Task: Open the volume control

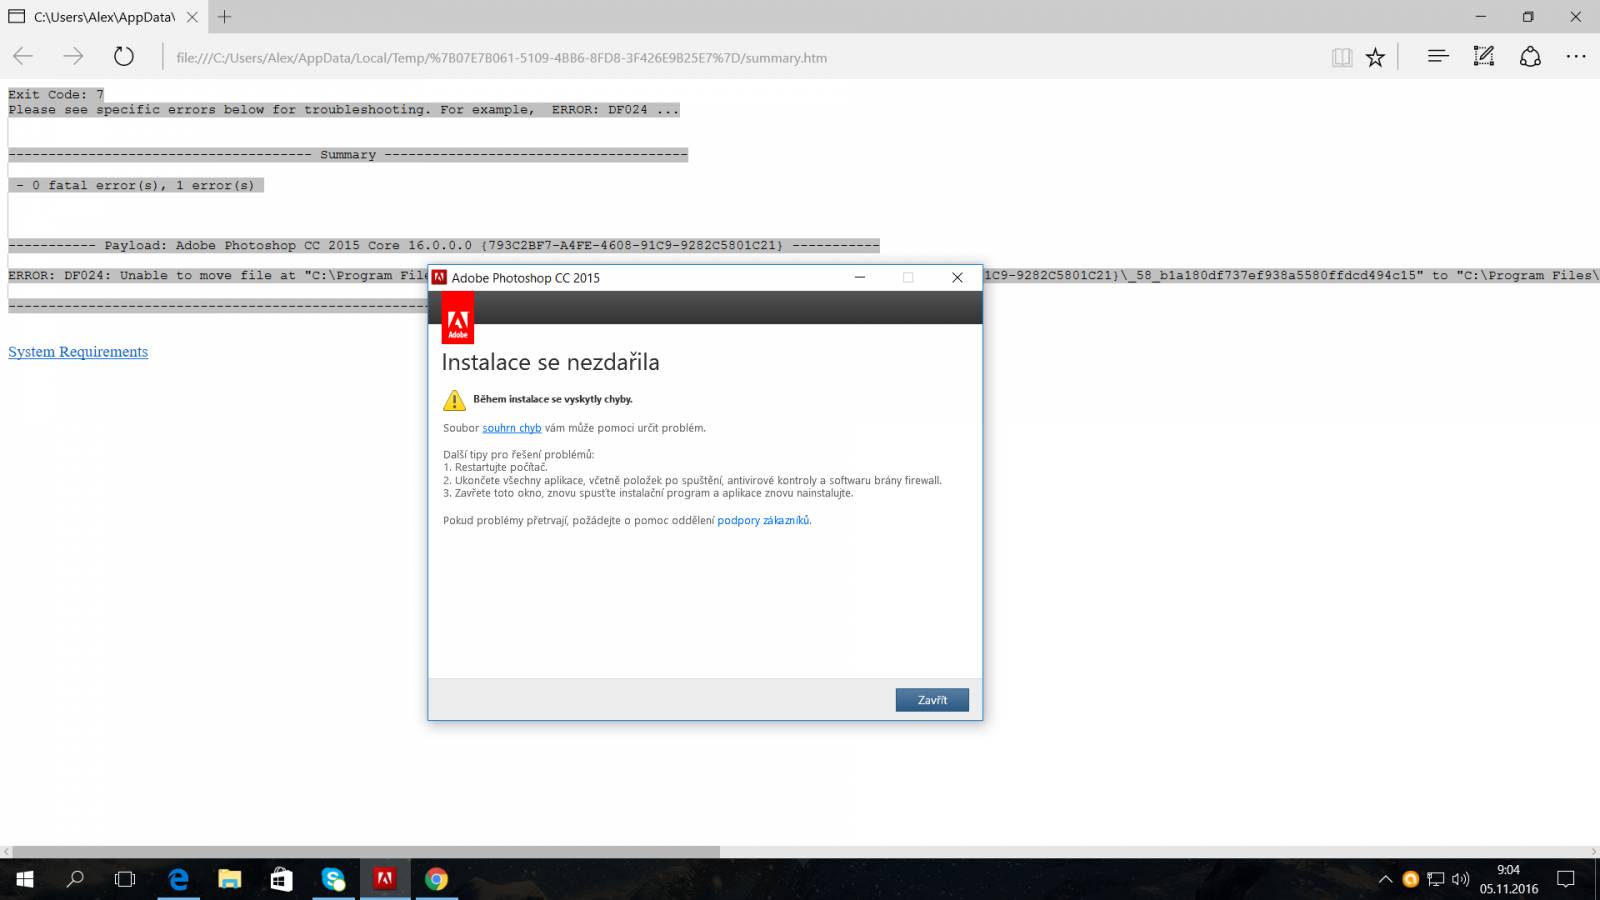Action: point(1460,880)
